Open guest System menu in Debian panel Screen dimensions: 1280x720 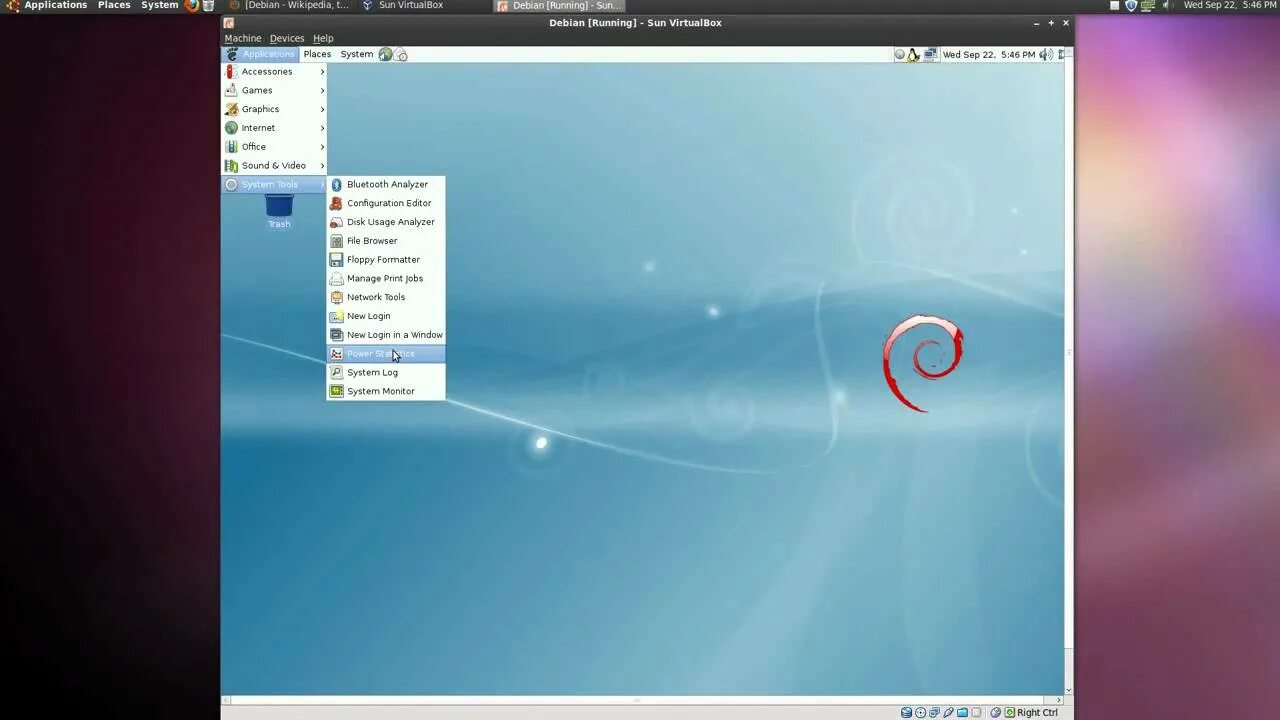pyautogui.click(x=356, y=54)
